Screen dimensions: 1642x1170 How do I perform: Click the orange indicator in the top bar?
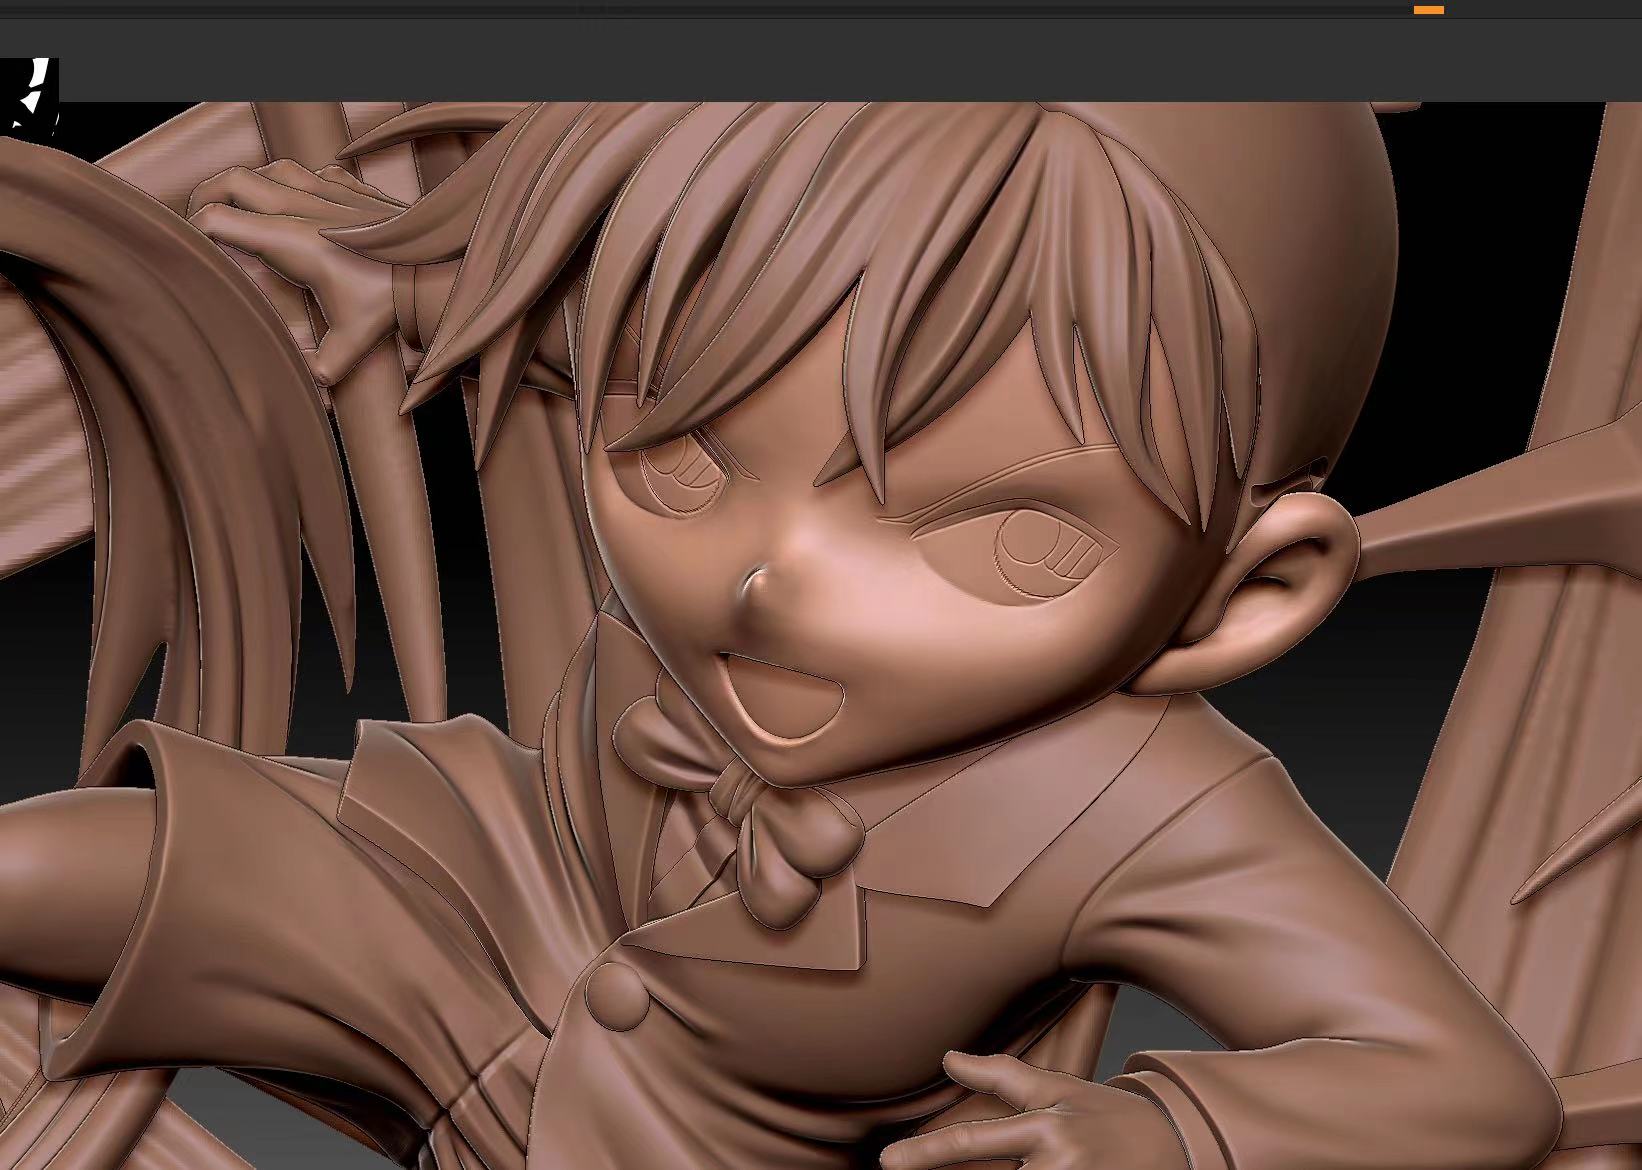(1428, 10)
